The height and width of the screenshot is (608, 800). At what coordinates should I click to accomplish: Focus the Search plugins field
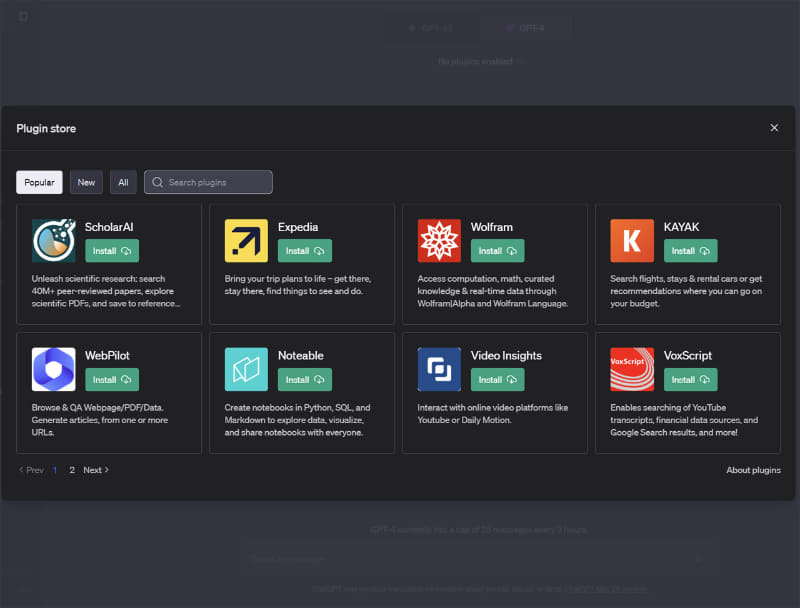pos(208,182)
